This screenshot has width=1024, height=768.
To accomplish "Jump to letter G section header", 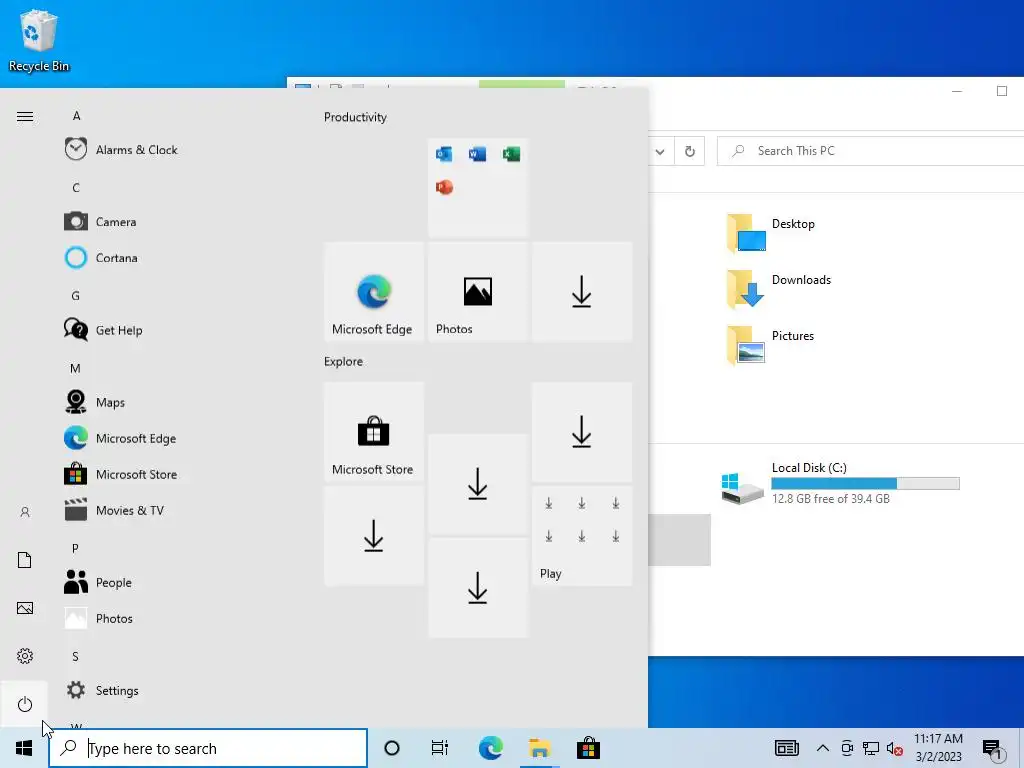I will coord(76,296).
